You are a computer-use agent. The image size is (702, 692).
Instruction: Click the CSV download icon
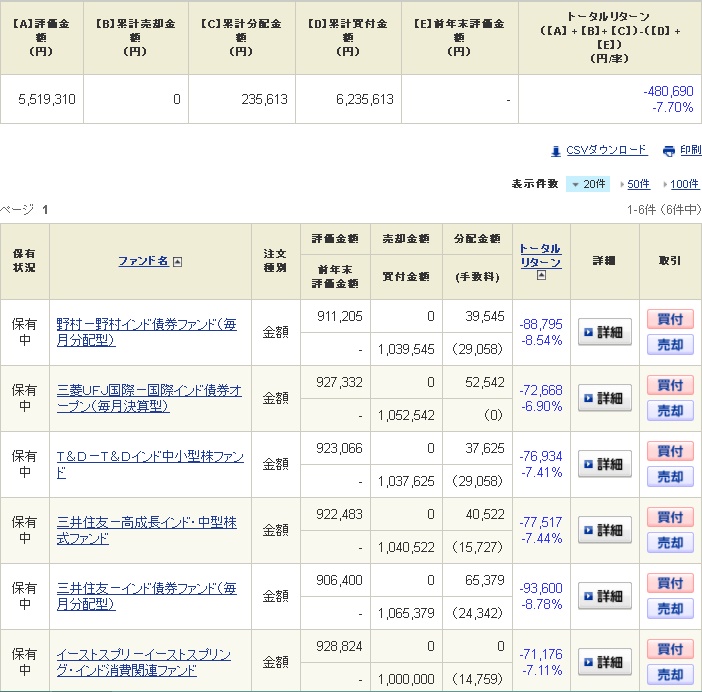click(x=556, y=151)
